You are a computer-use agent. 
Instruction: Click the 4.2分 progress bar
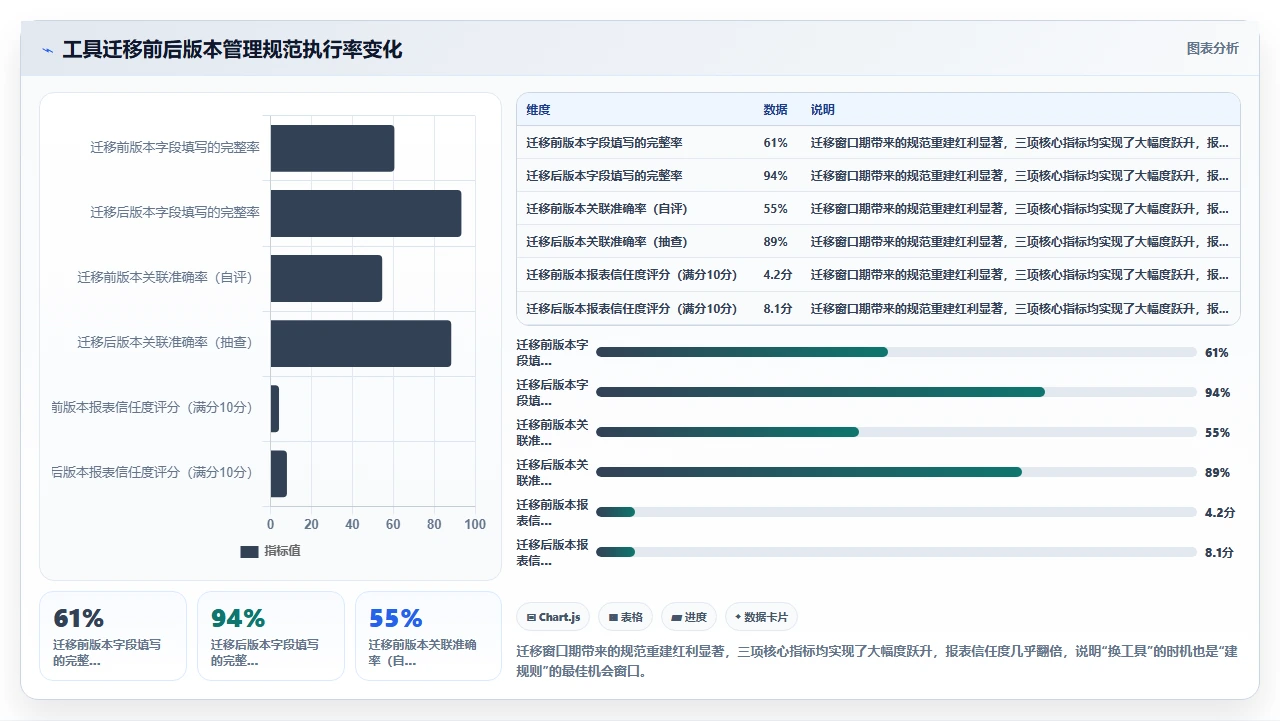(896, 512)
